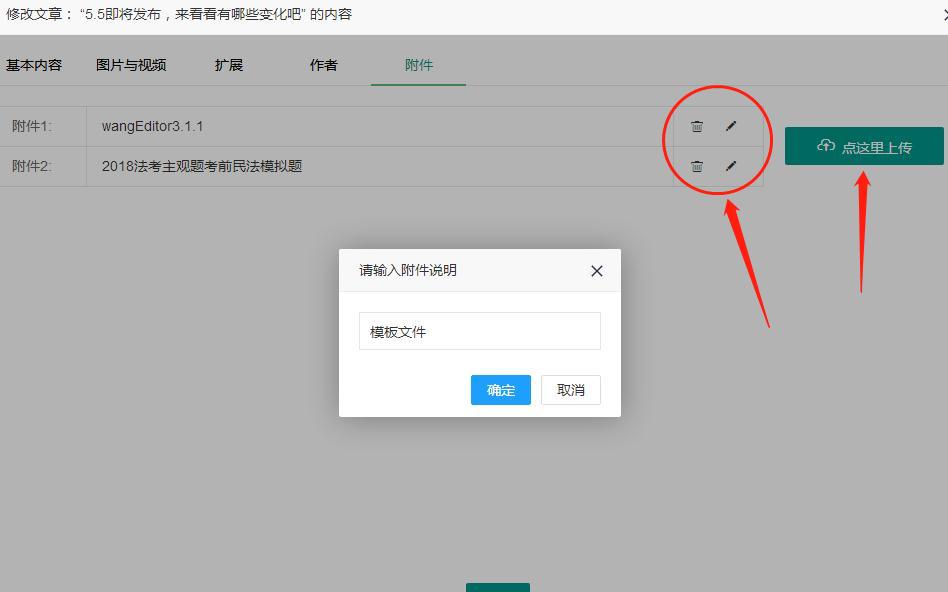Close the 请输入附件说明 dialog with X

pos(597,271)
